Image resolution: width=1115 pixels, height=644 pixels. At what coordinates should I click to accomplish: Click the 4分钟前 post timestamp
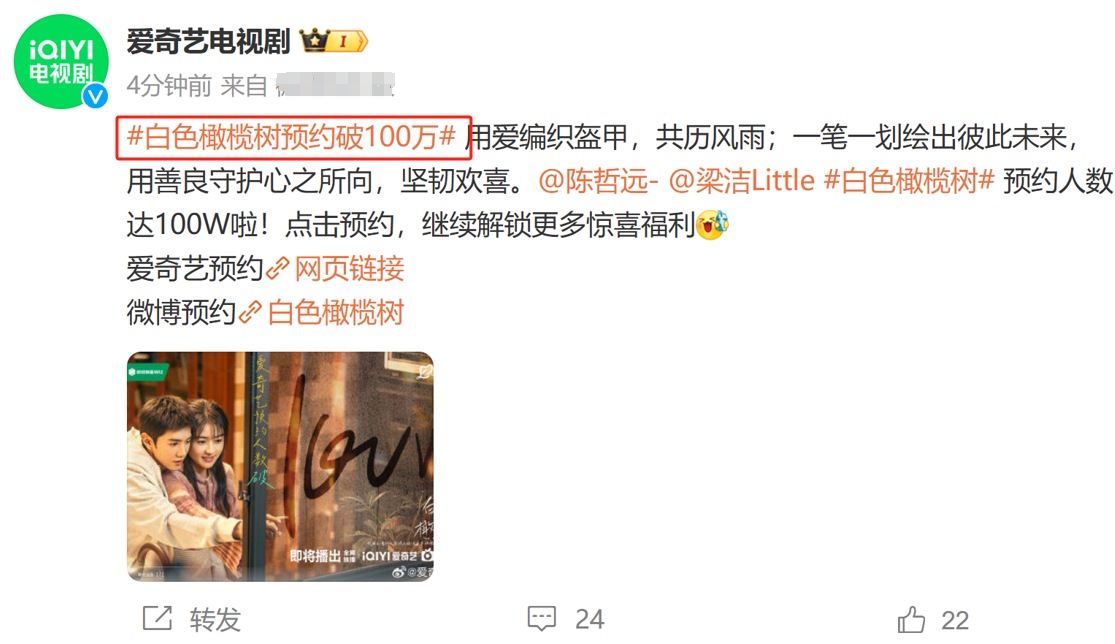pyautogui.click(x=169, y=86)
